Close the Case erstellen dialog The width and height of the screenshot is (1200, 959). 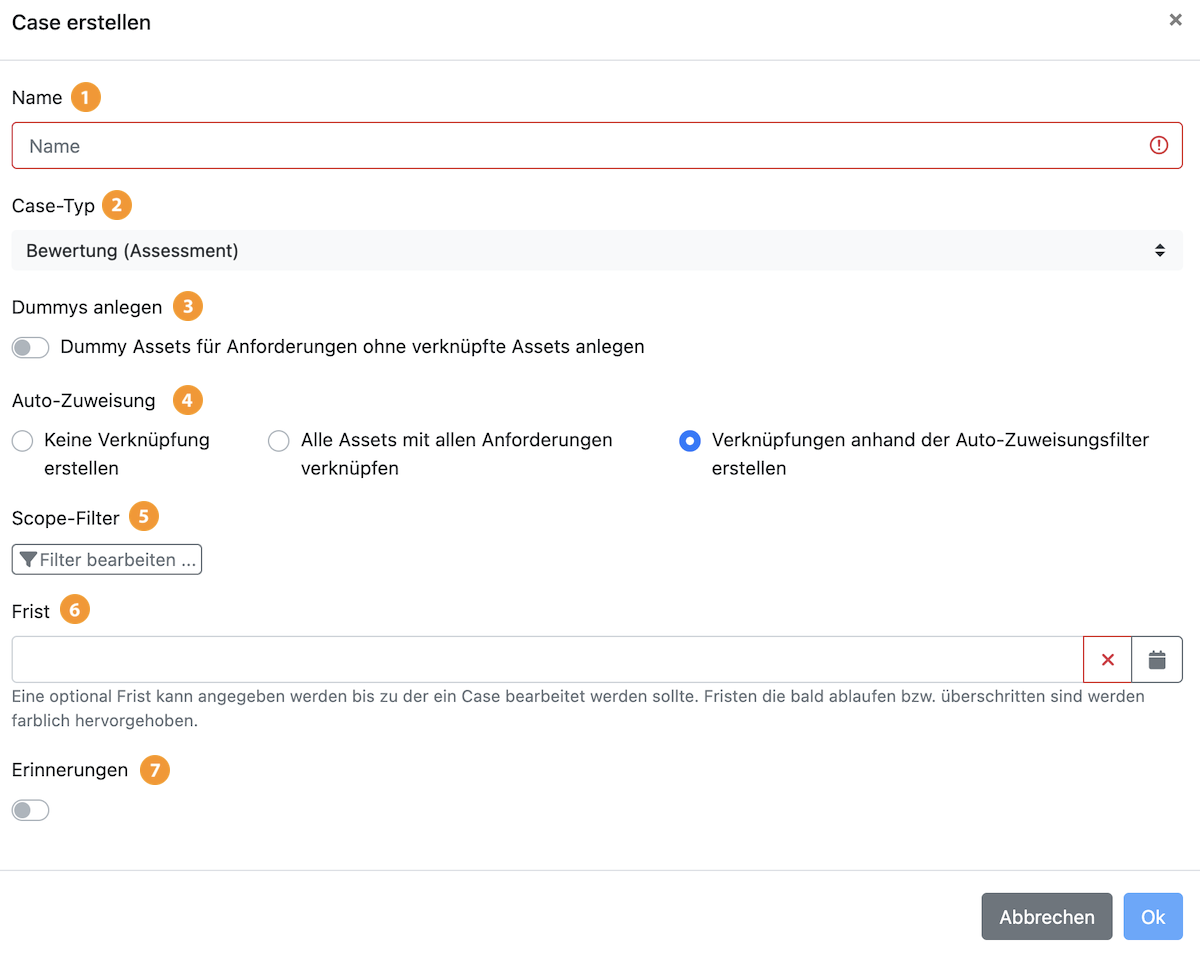click(x=1175, y=20)
